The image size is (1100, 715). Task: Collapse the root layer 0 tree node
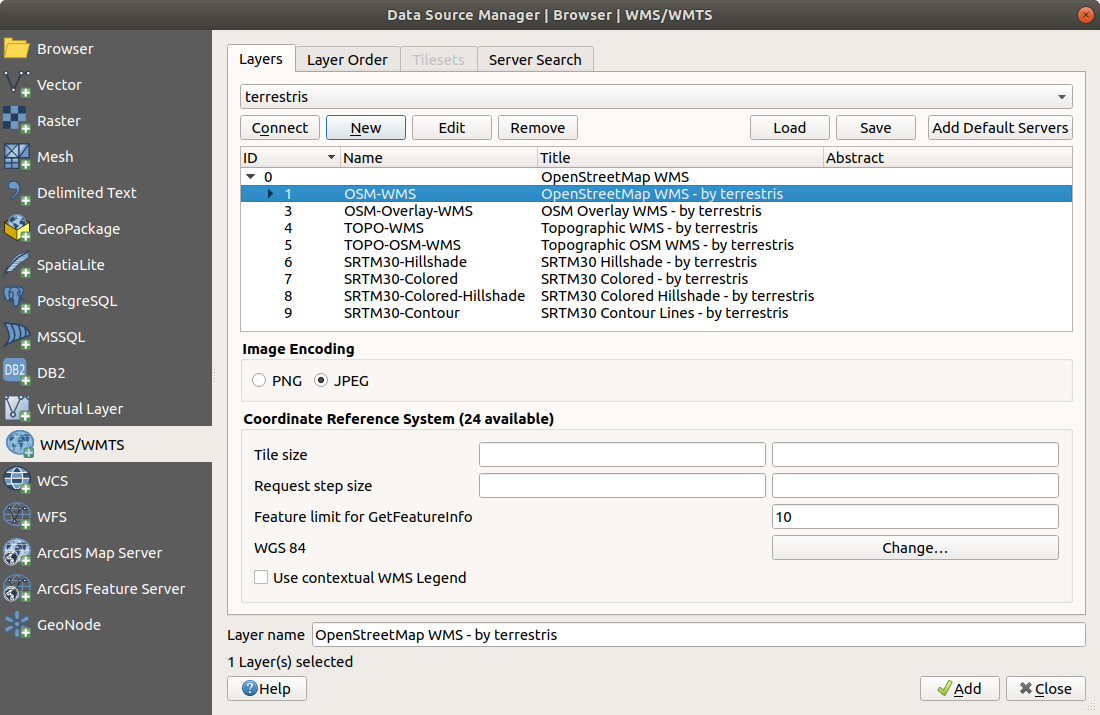click(251, 177)
